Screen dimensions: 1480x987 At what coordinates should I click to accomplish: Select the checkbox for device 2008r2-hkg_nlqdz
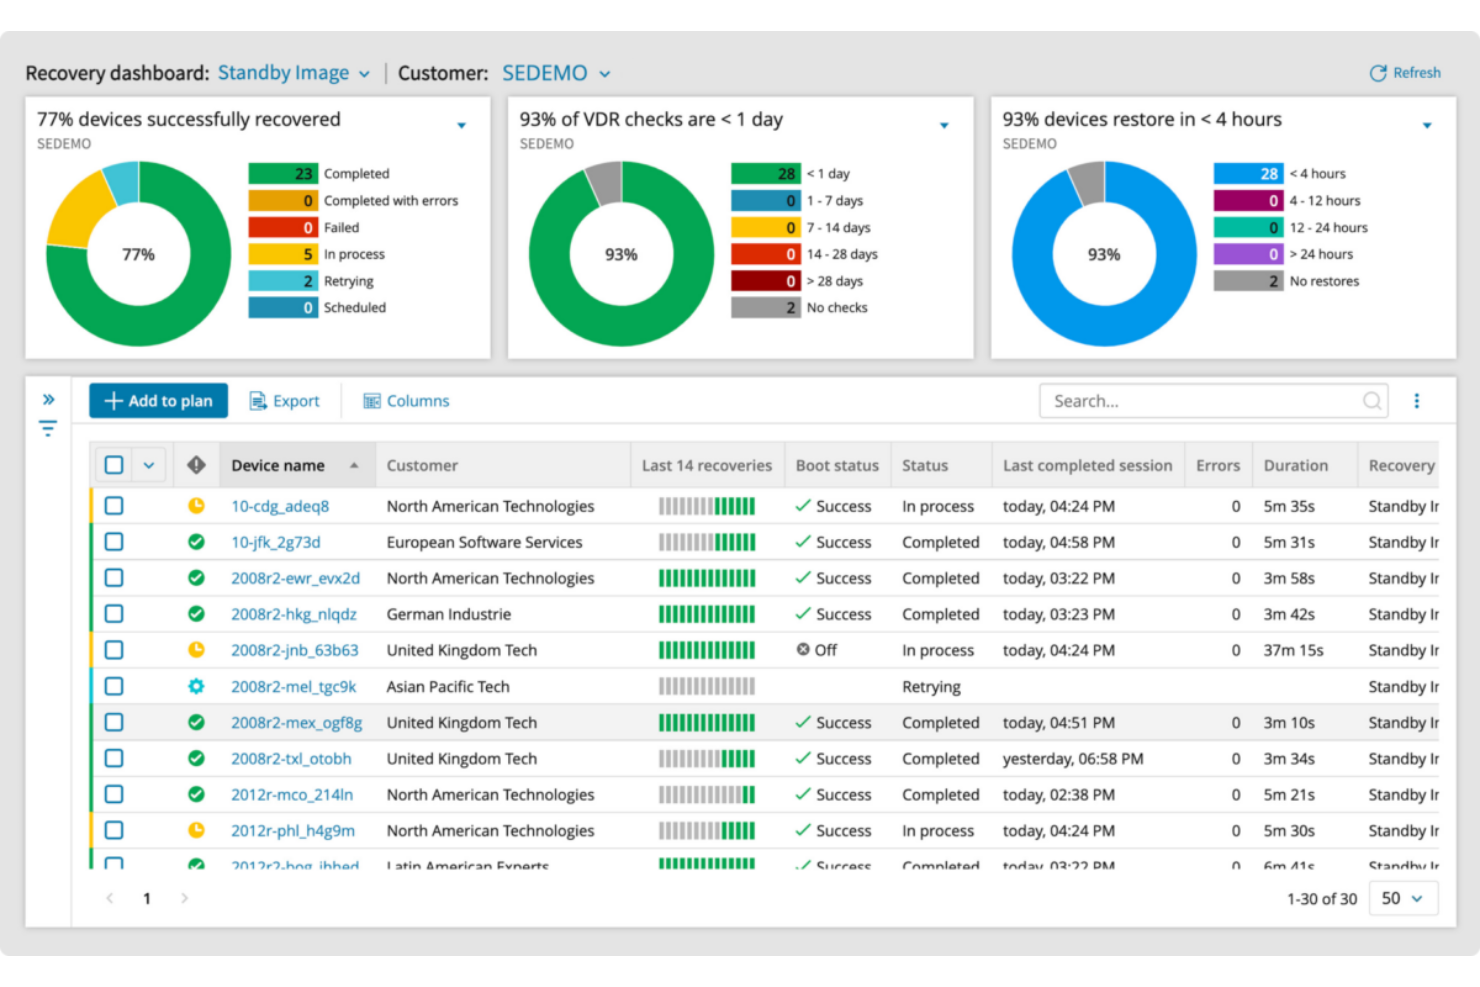[x=113, y=613]
